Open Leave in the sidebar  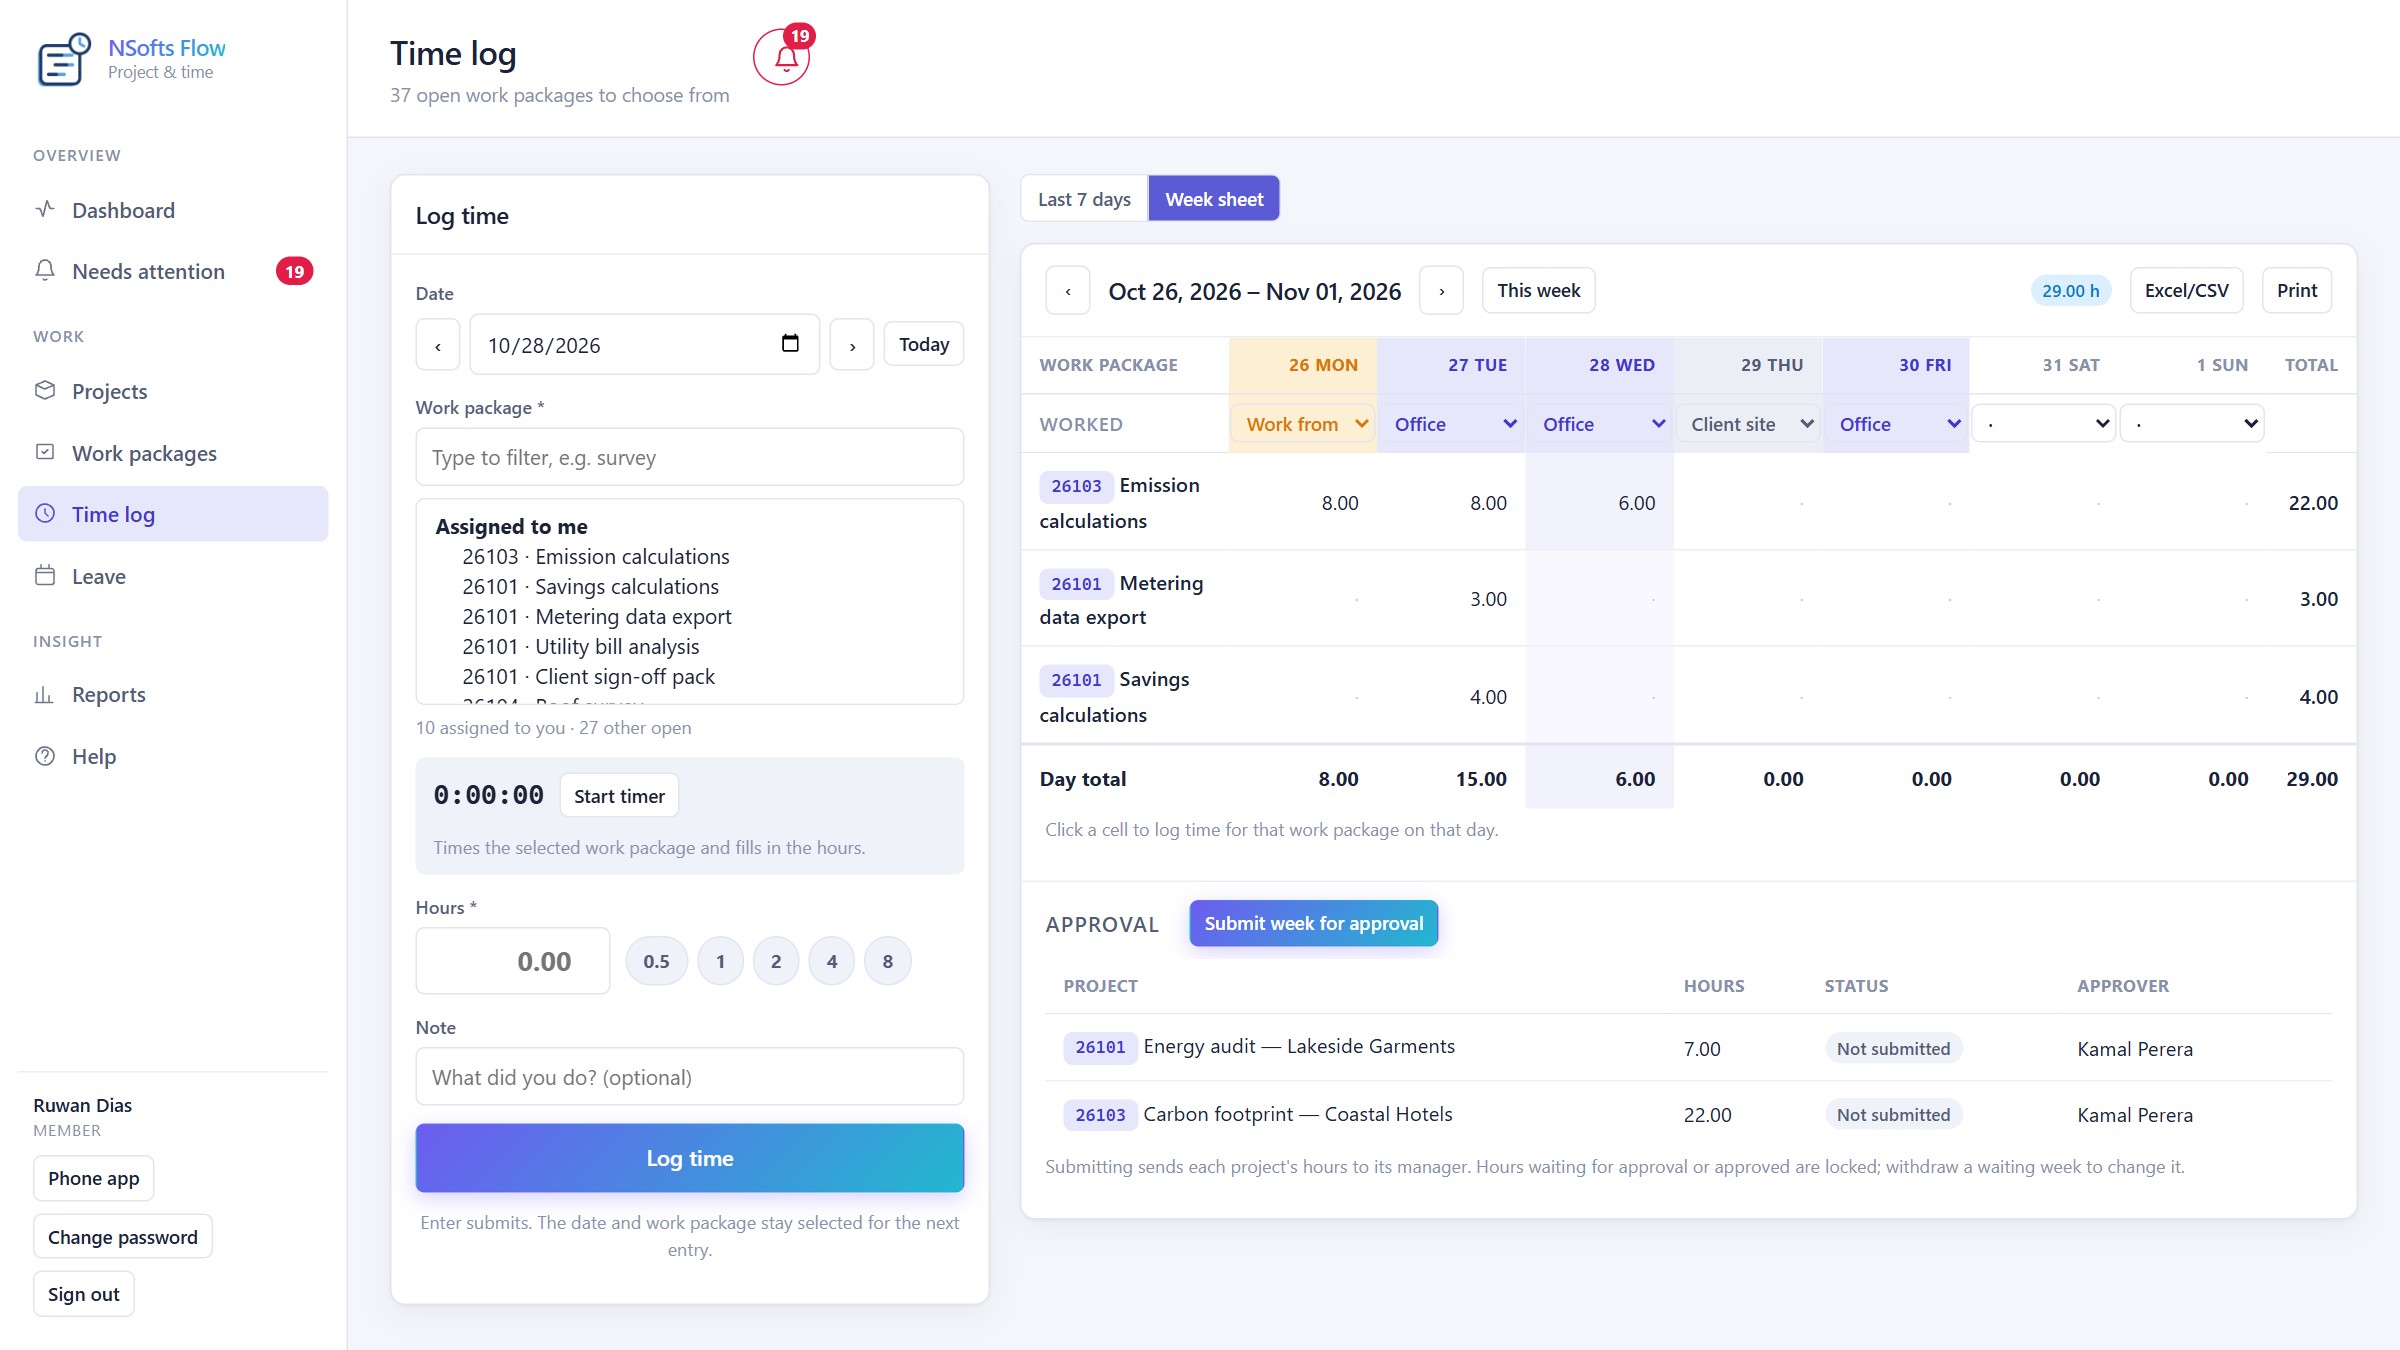(x=173, y=576)
